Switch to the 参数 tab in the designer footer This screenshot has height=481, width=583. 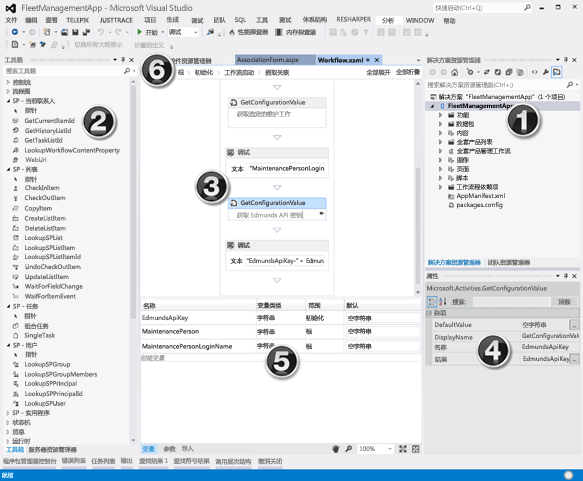[170, 449]
